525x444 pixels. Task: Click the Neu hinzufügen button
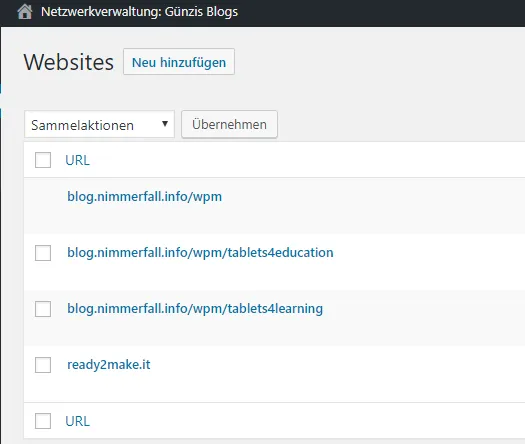(x=179, y=62)
